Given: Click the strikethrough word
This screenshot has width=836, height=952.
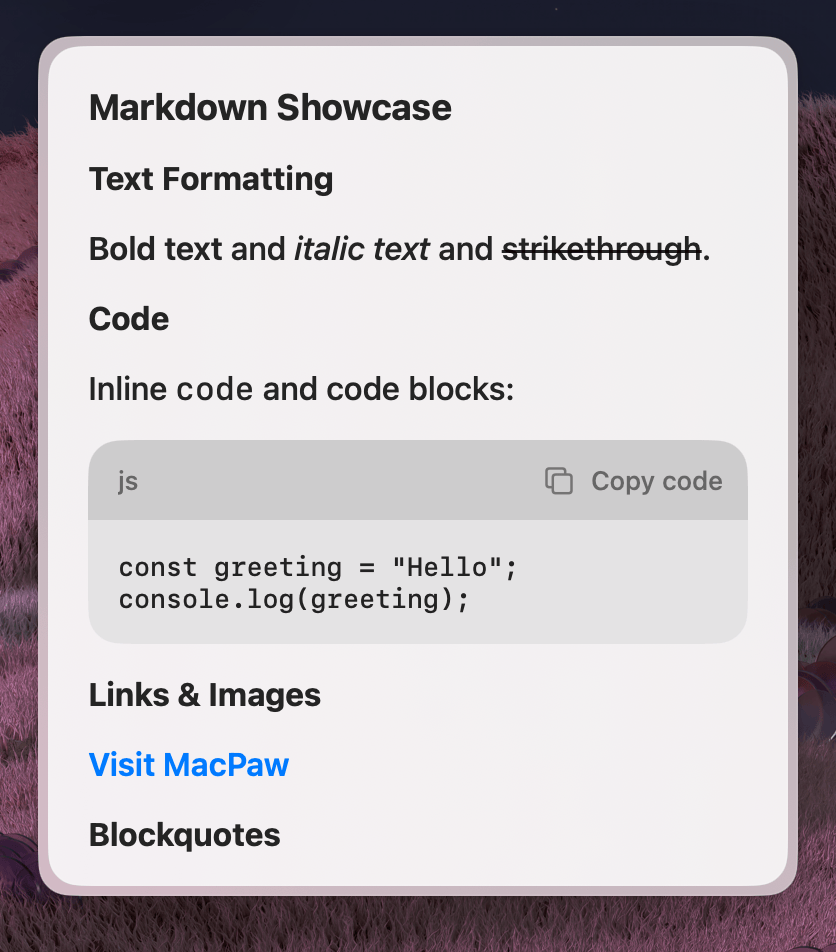Looking at the screenshot, I should pyautogui.click(x=602, y=250).
